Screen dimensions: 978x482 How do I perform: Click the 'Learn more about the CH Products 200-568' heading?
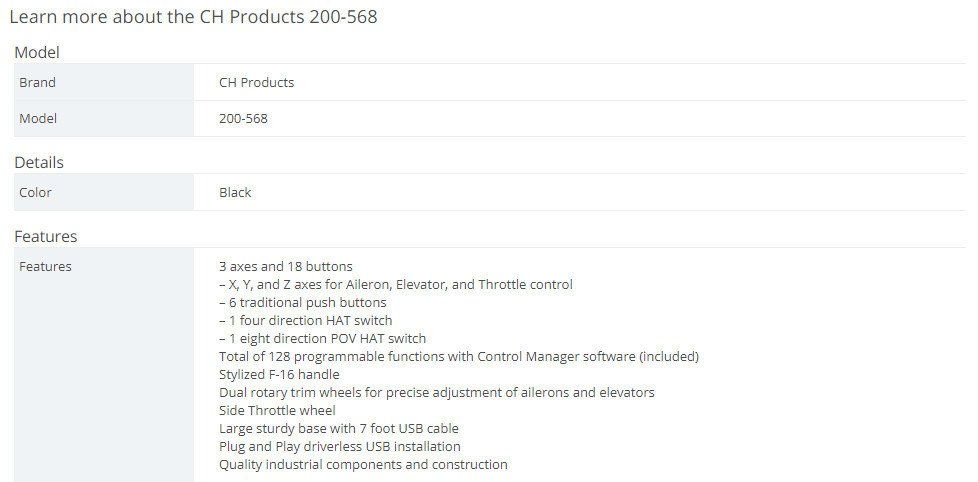pos(193,17)
